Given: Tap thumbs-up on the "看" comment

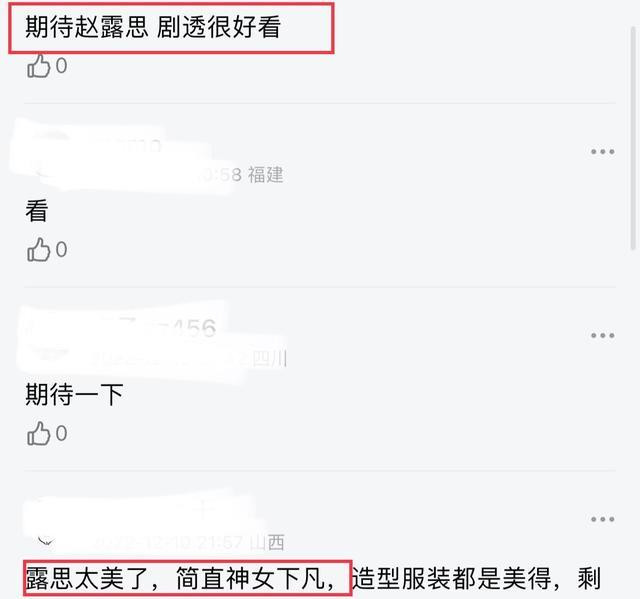Looking at the screenshot, I should click(38, 249).
